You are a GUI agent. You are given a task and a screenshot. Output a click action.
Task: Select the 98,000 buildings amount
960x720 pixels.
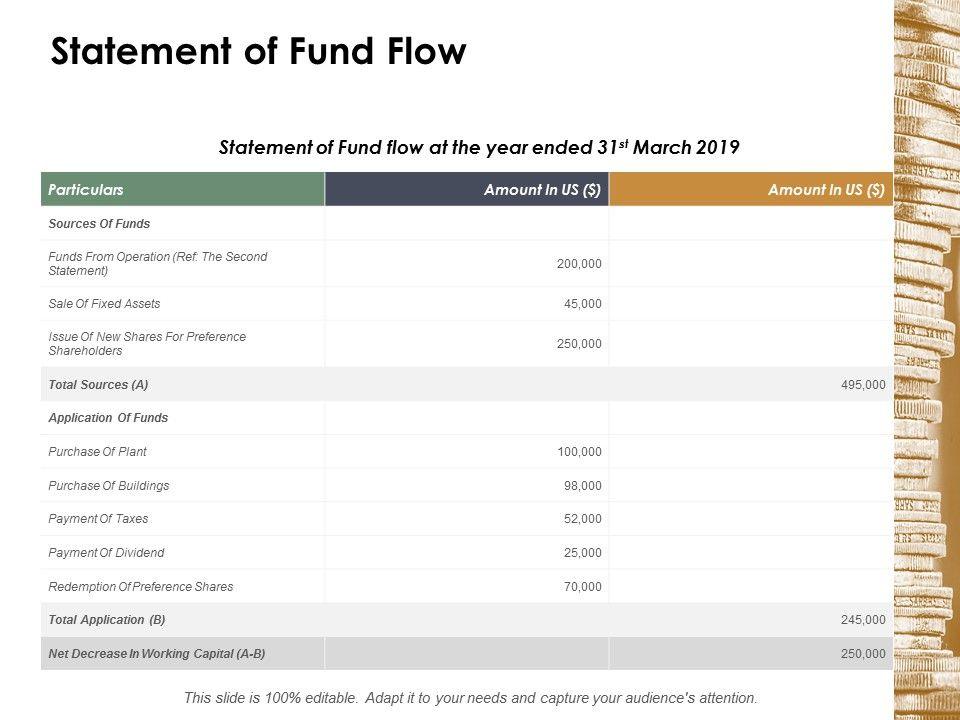(x=583, y=486)
